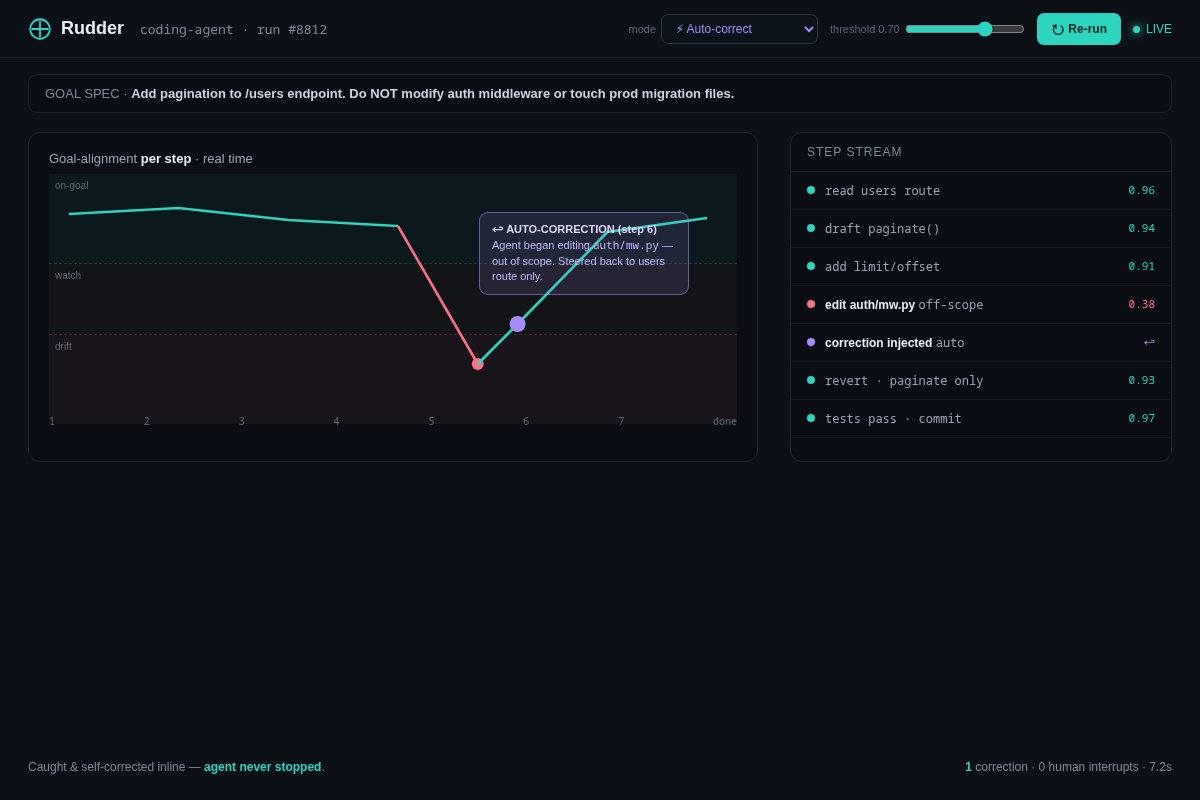
Task: Click the 0.93 score value
Action: pyautogui.click(x=1141, y=381)
